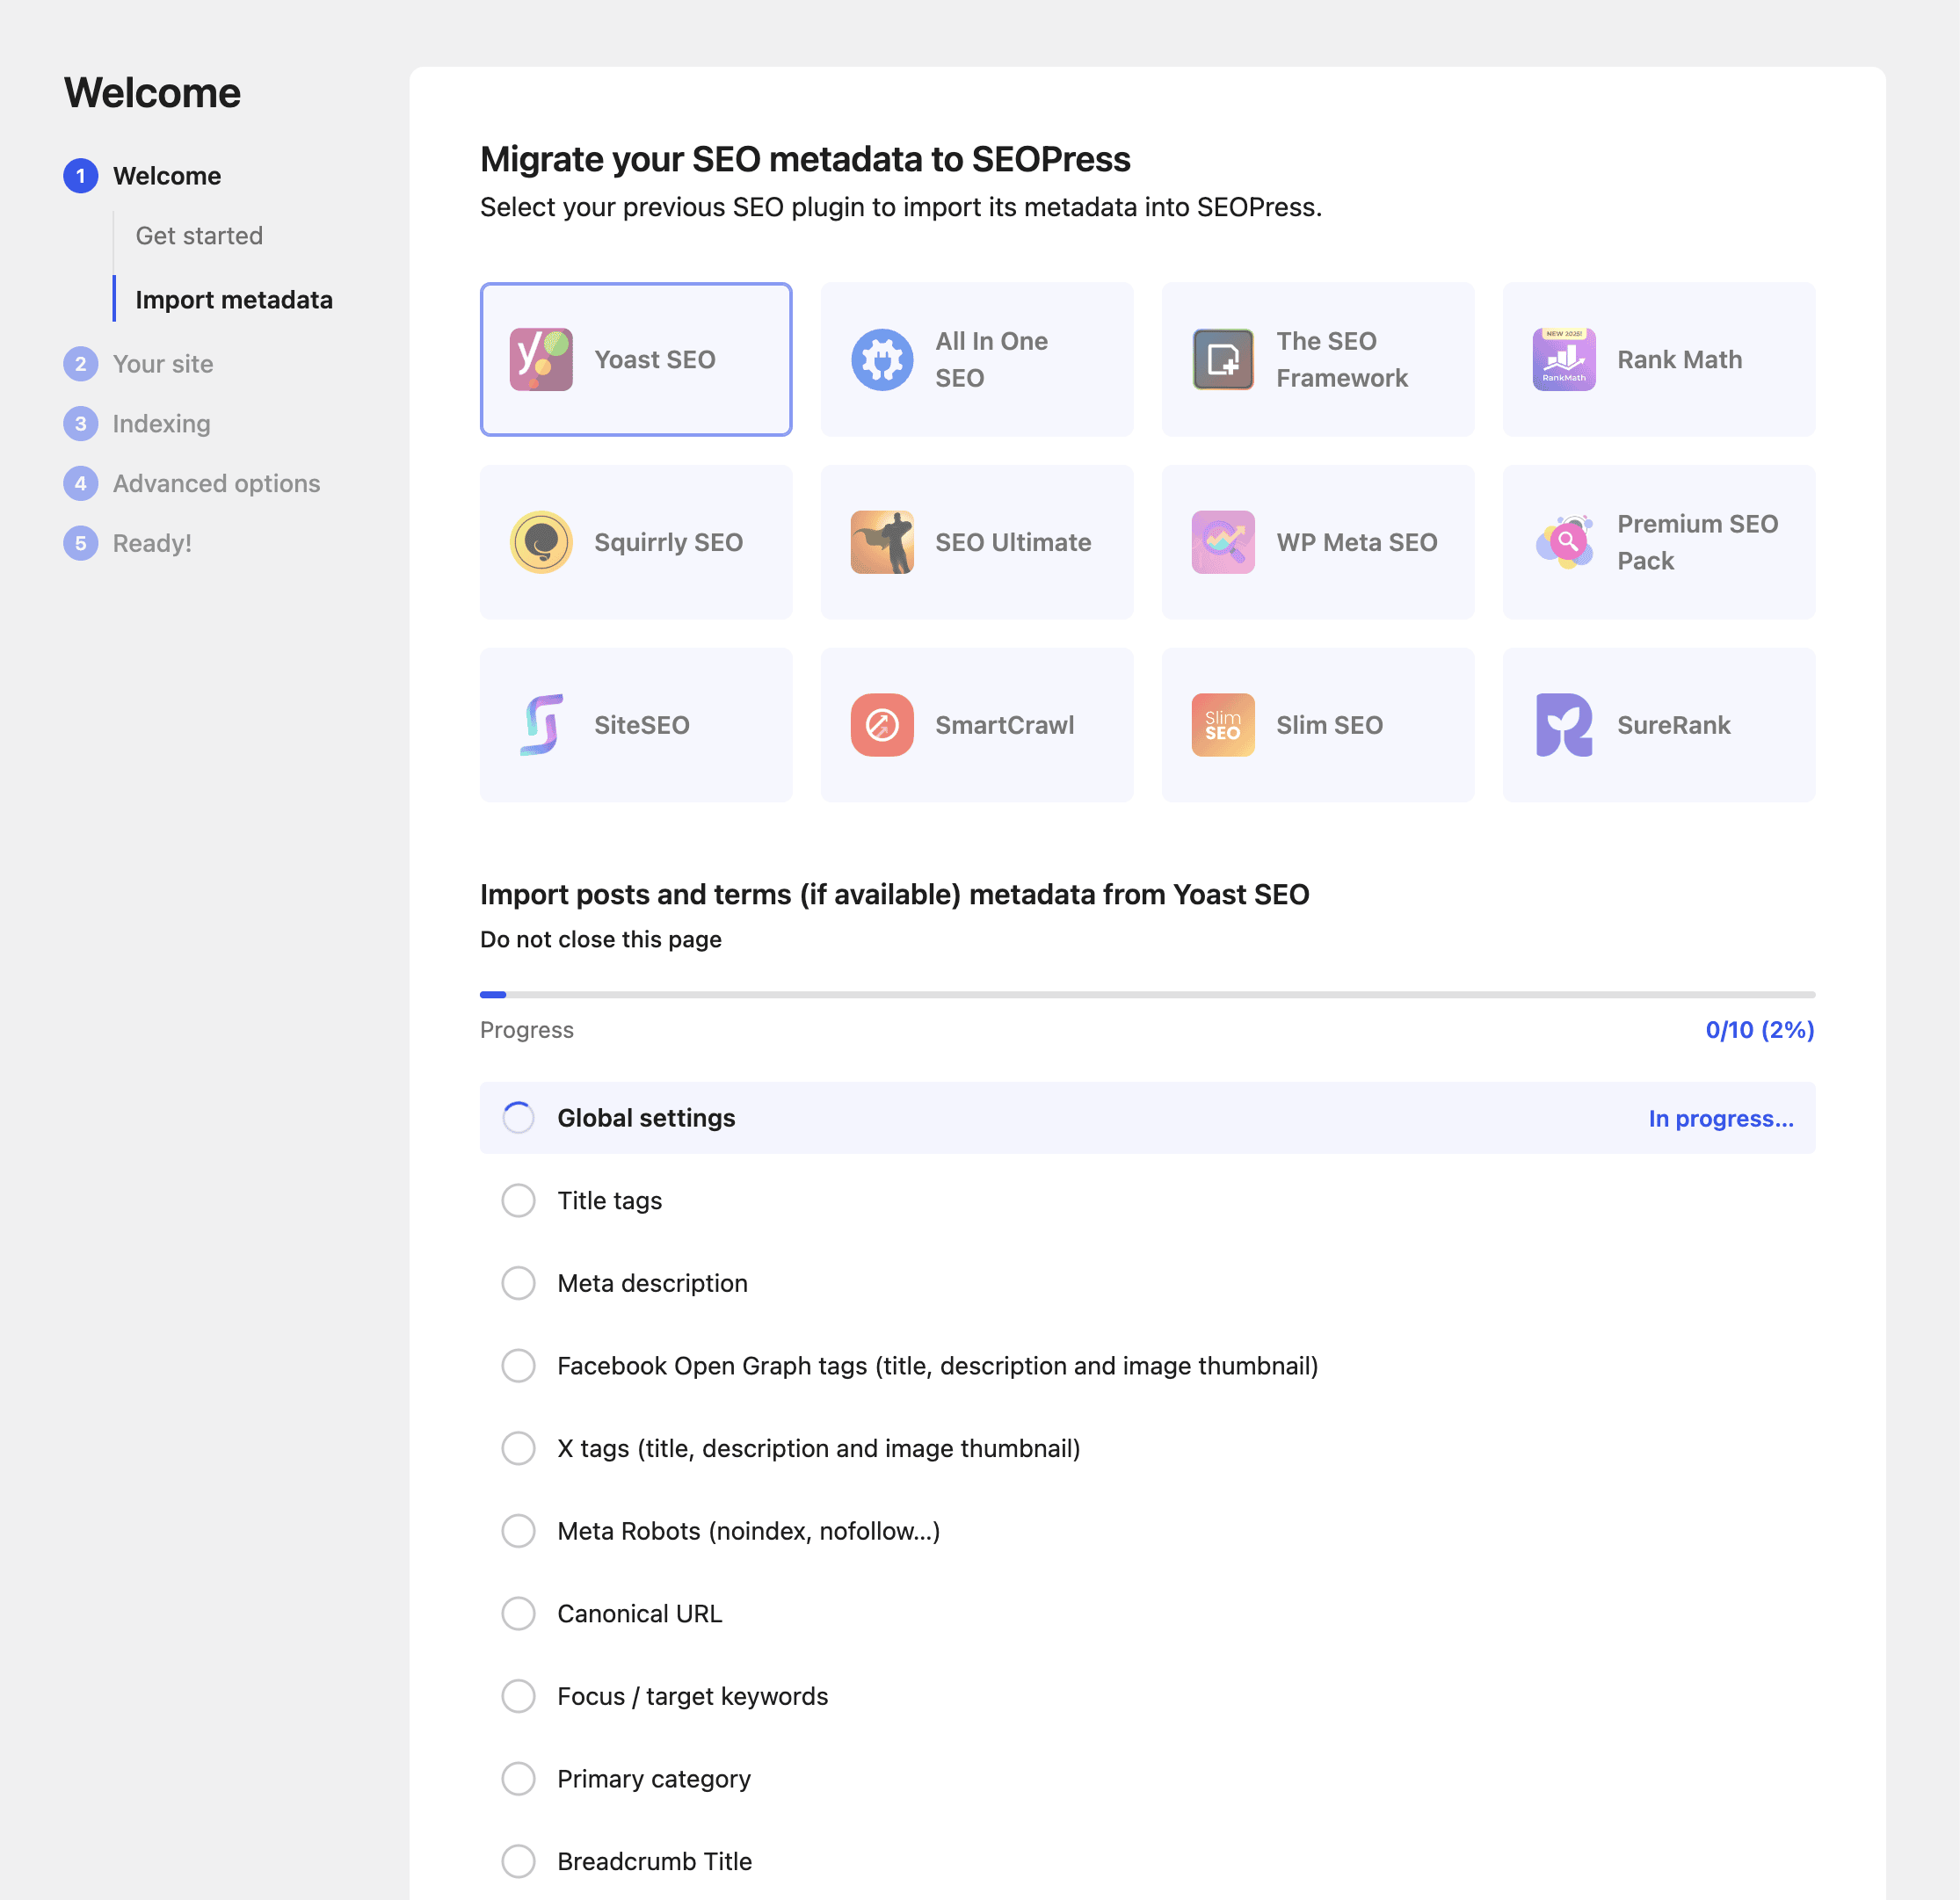Choose All In One SEO plugin name

point(991,360)
